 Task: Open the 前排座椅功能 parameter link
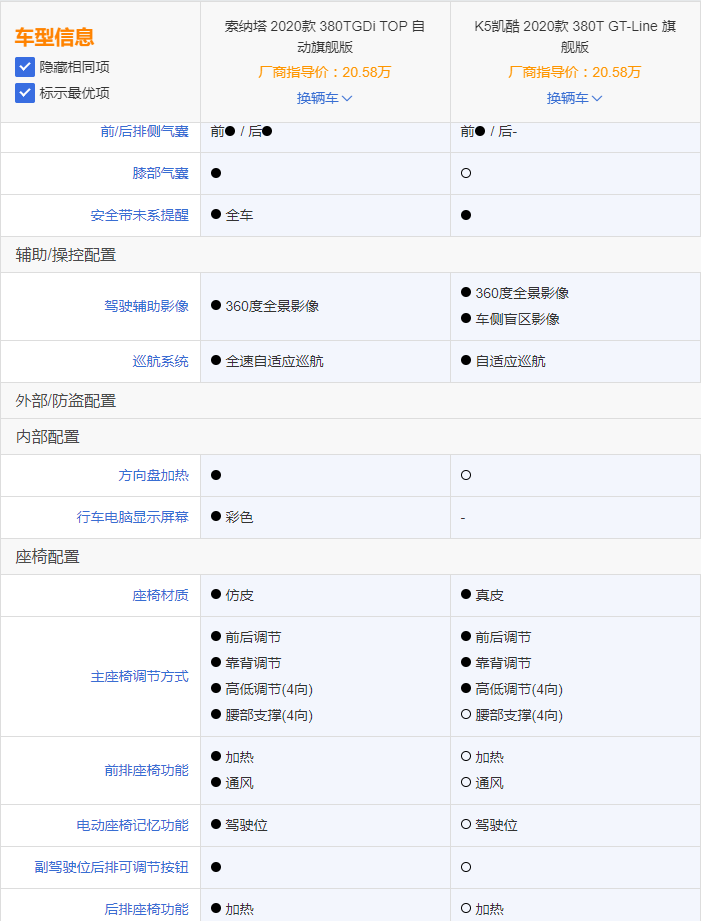click(x=146, y=770)
